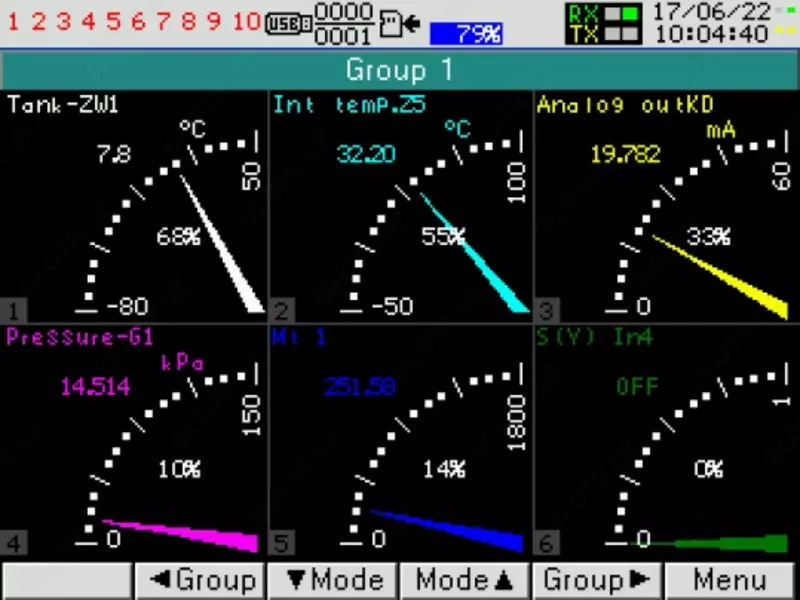
Task: Go to the next group
Action: coord(598,580)
